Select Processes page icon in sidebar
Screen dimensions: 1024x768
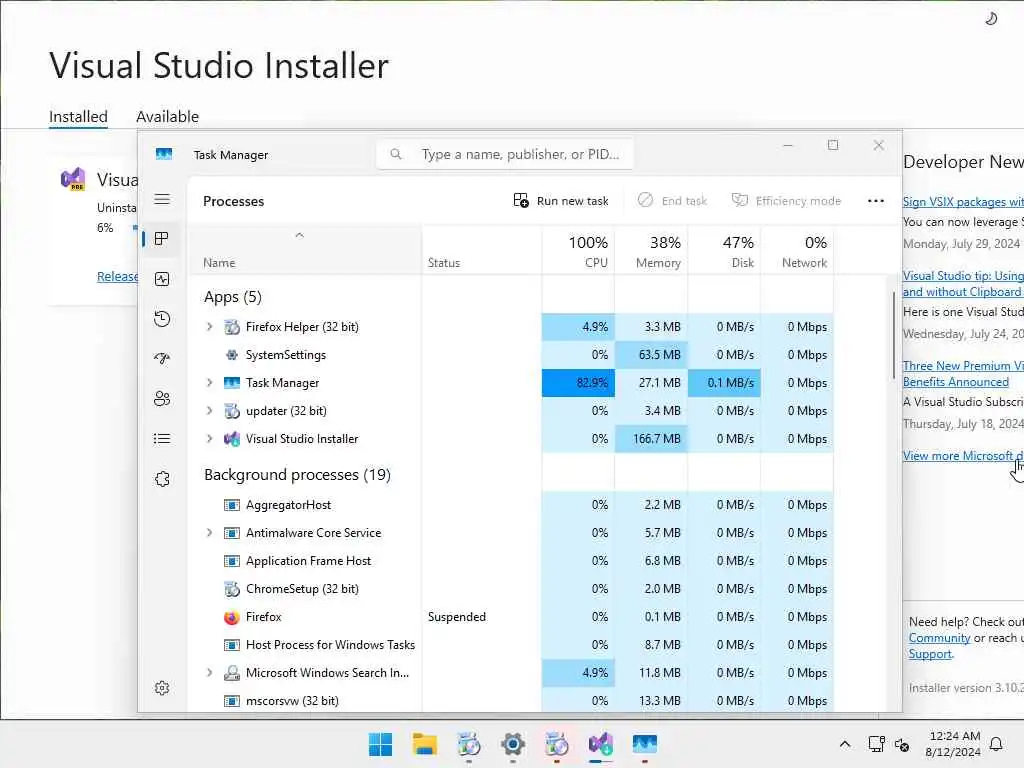(x=162, y=239)
